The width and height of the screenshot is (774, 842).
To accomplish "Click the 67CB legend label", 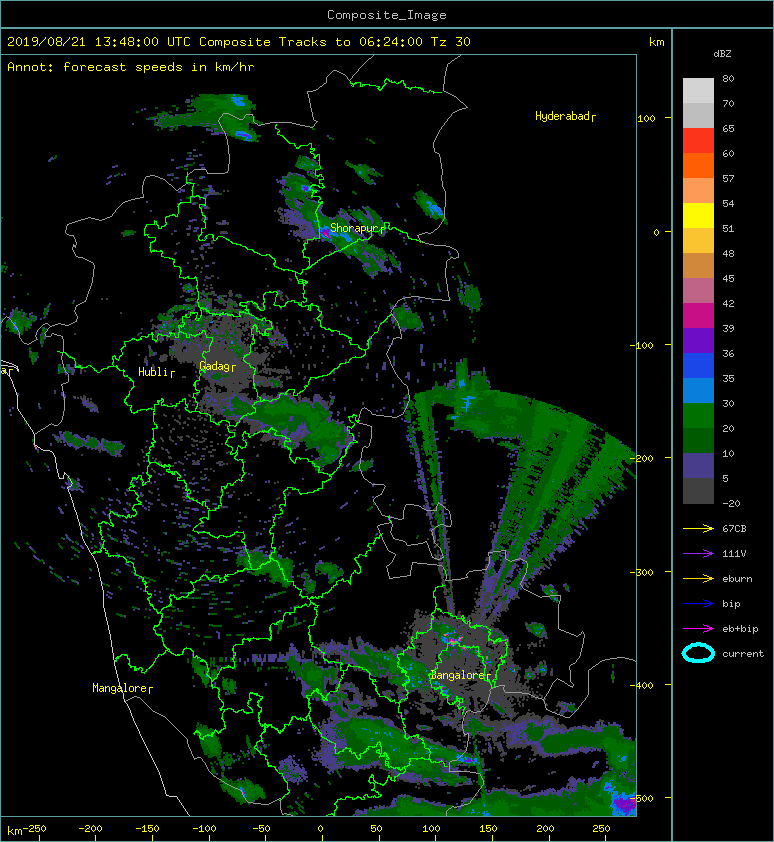I will (734, 528).
